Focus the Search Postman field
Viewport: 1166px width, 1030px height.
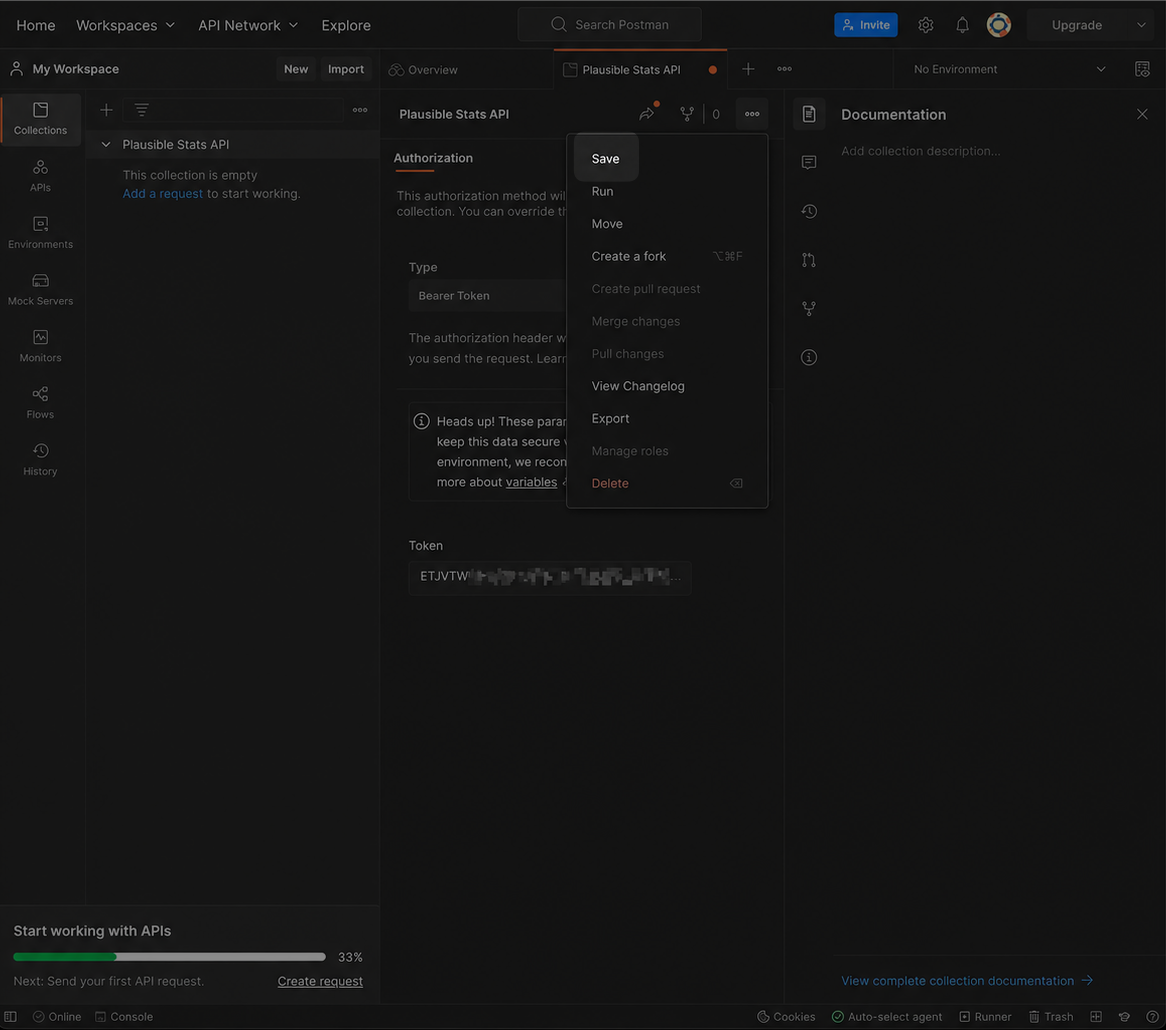[x=610, y=25]
